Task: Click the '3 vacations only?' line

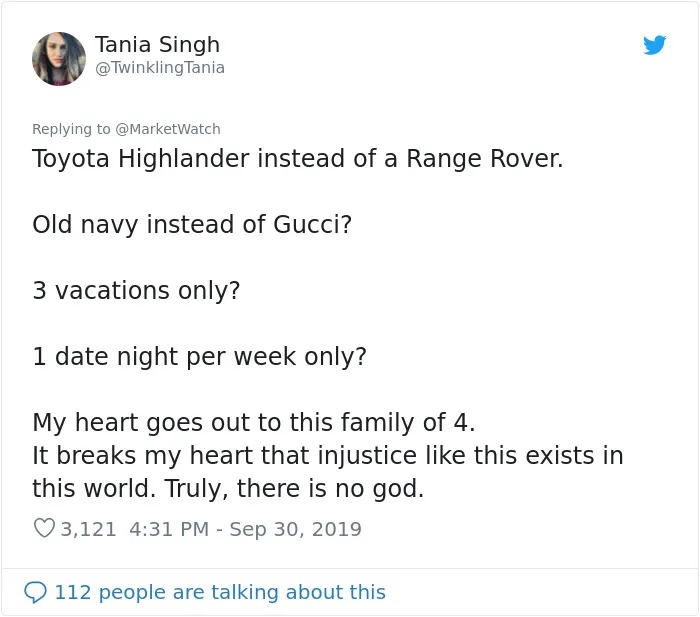Action: click(x=136, y=291)
